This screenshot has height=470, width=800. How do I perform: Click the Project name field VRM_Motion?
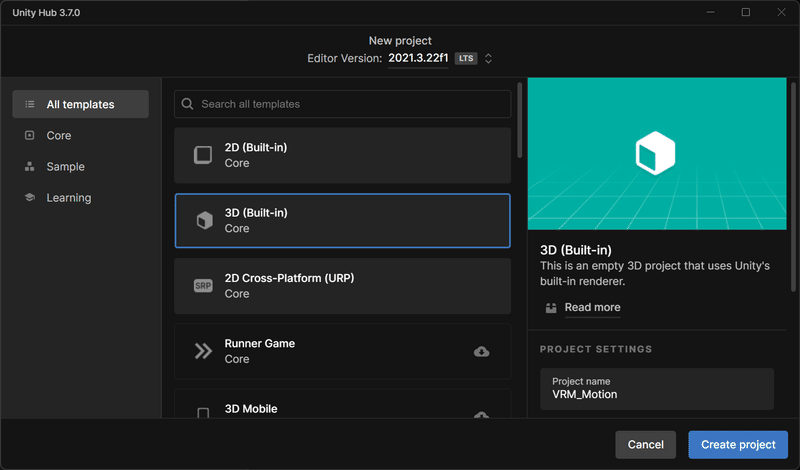[657, 389]
